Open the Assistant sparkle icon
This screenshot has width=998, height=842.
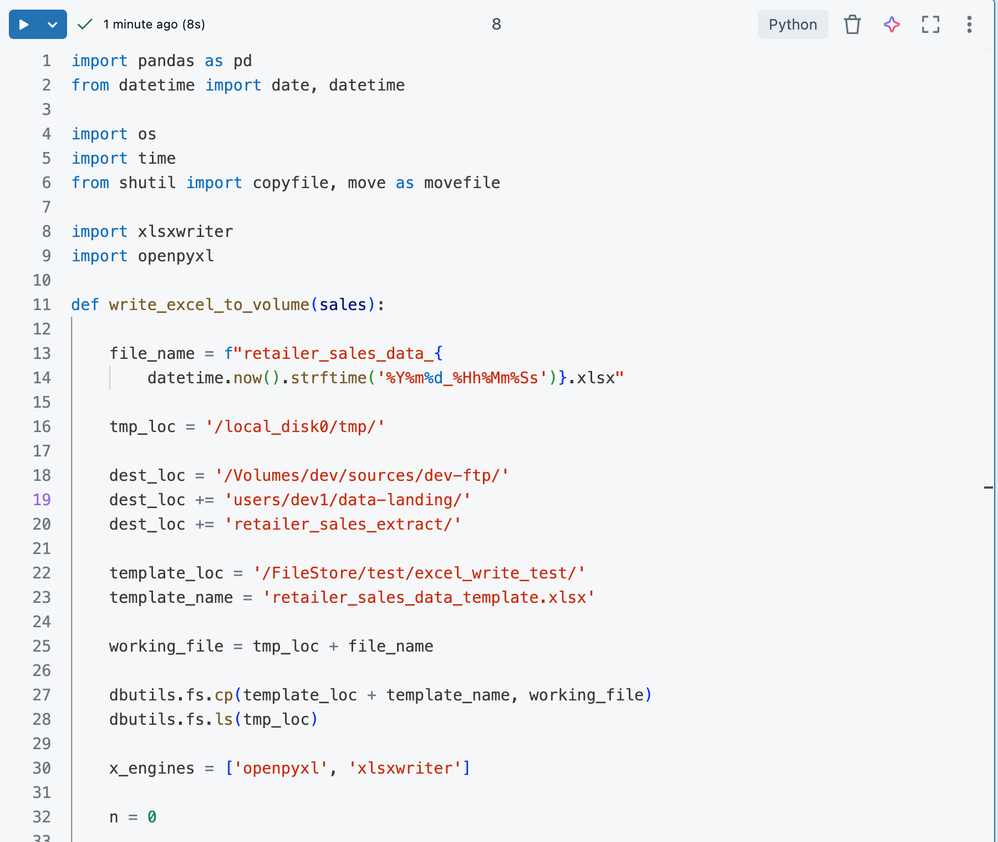pyautogui.click(x=891, y=24)
